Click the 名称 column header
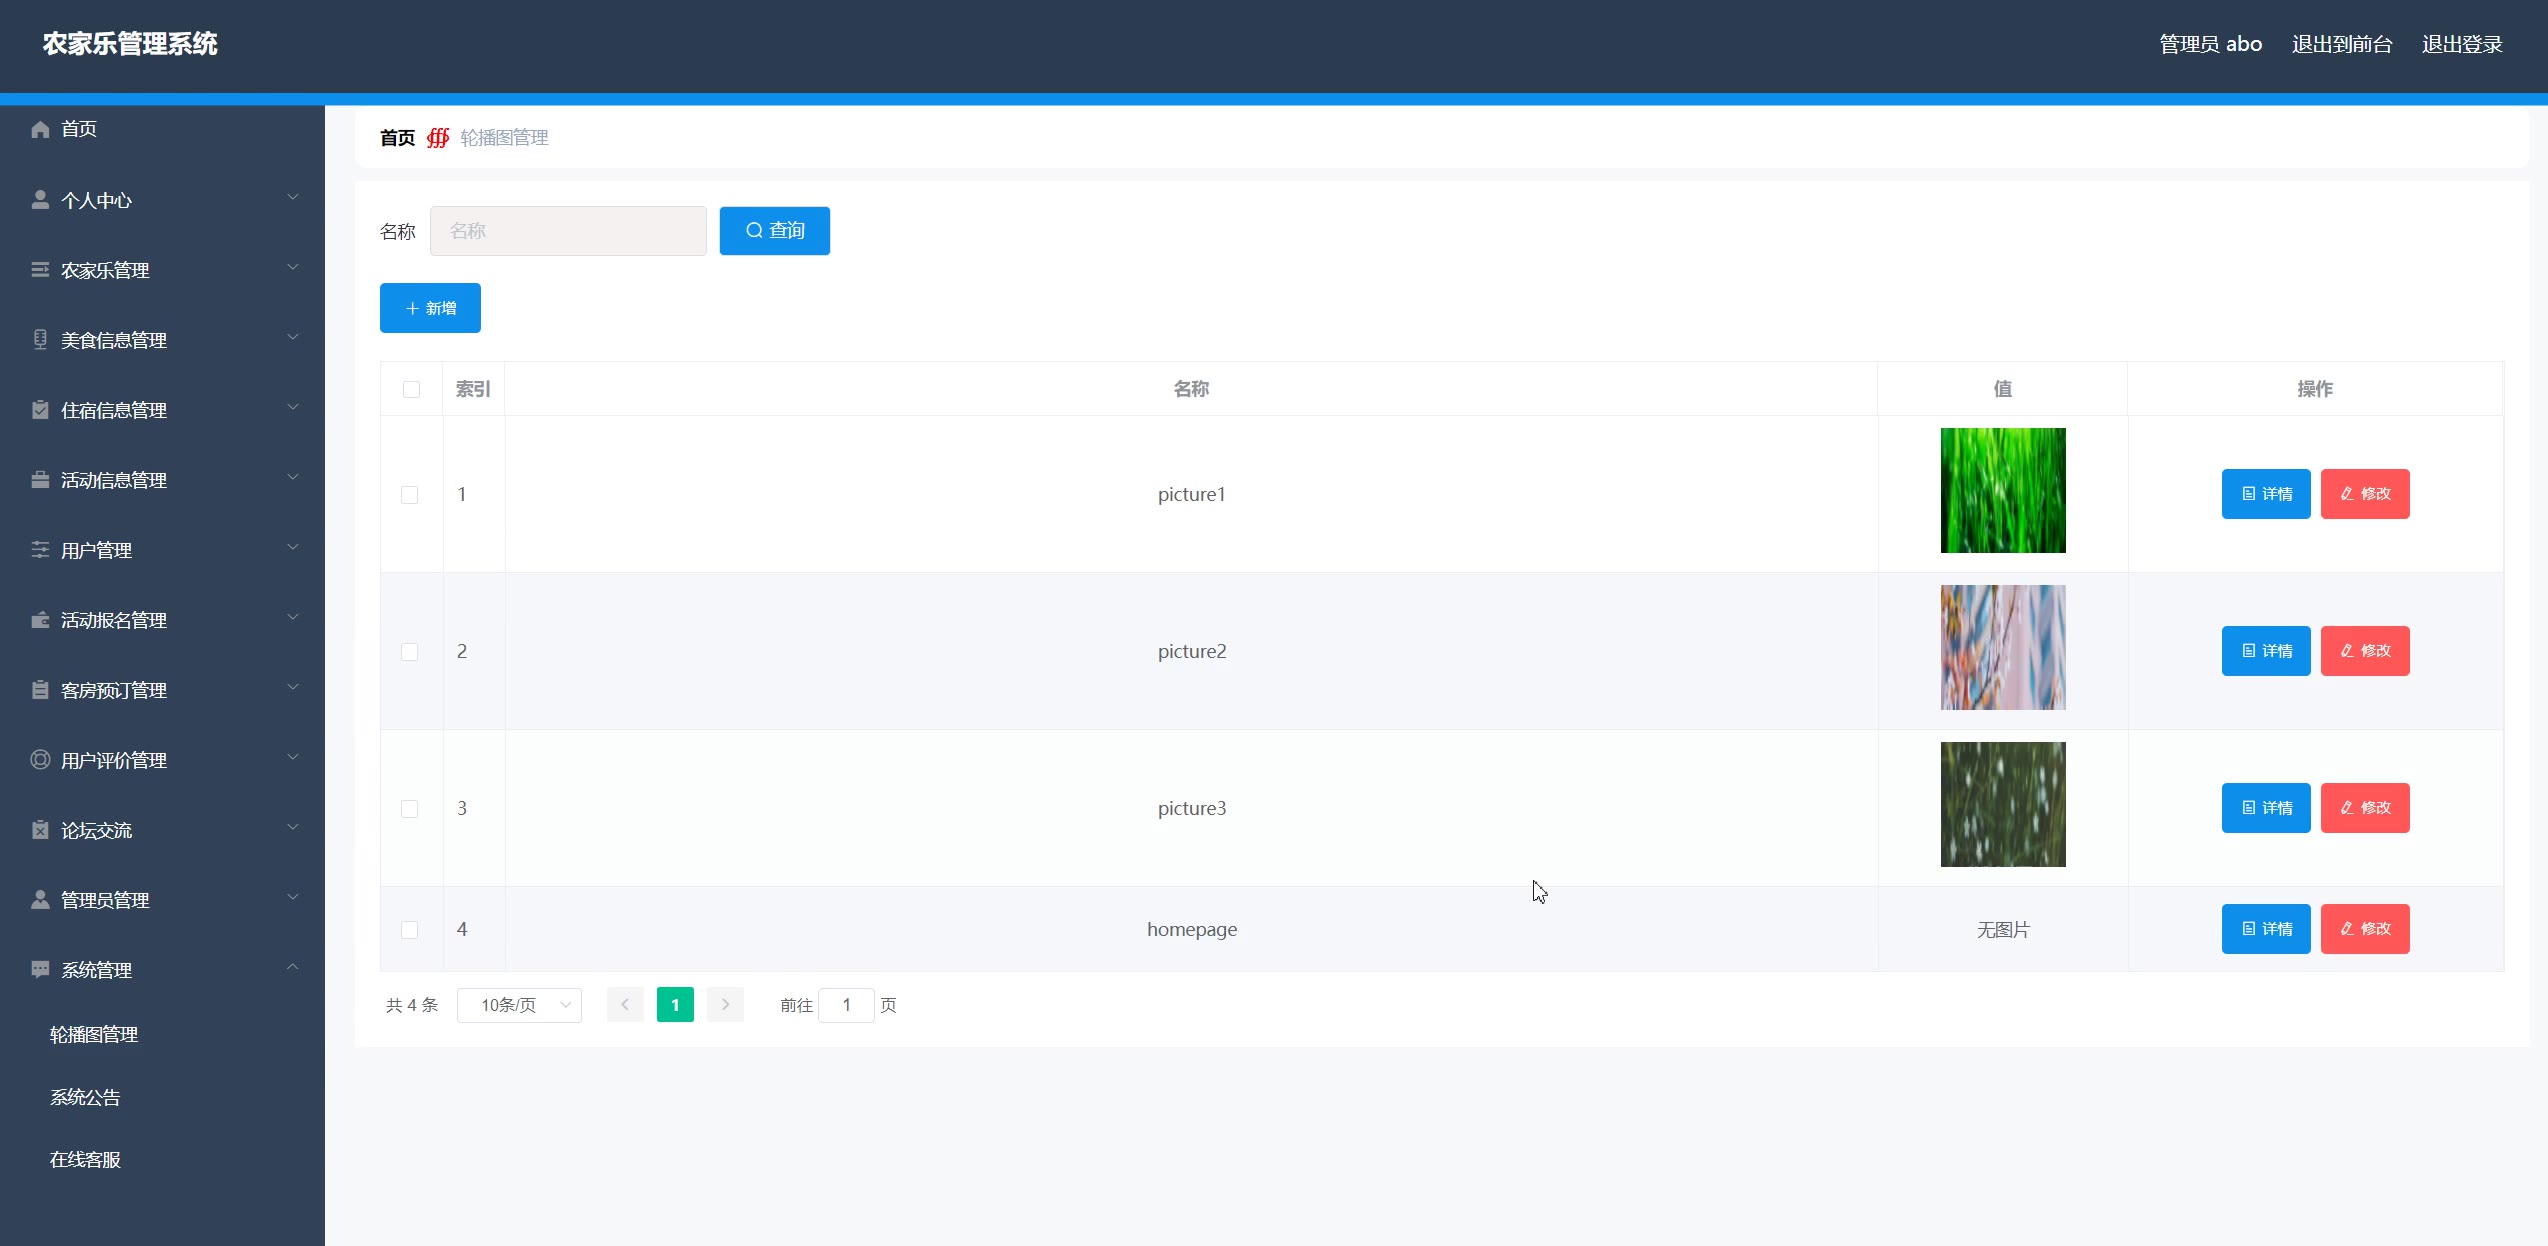2548x1246 pixels. [x=1191, y=389]
